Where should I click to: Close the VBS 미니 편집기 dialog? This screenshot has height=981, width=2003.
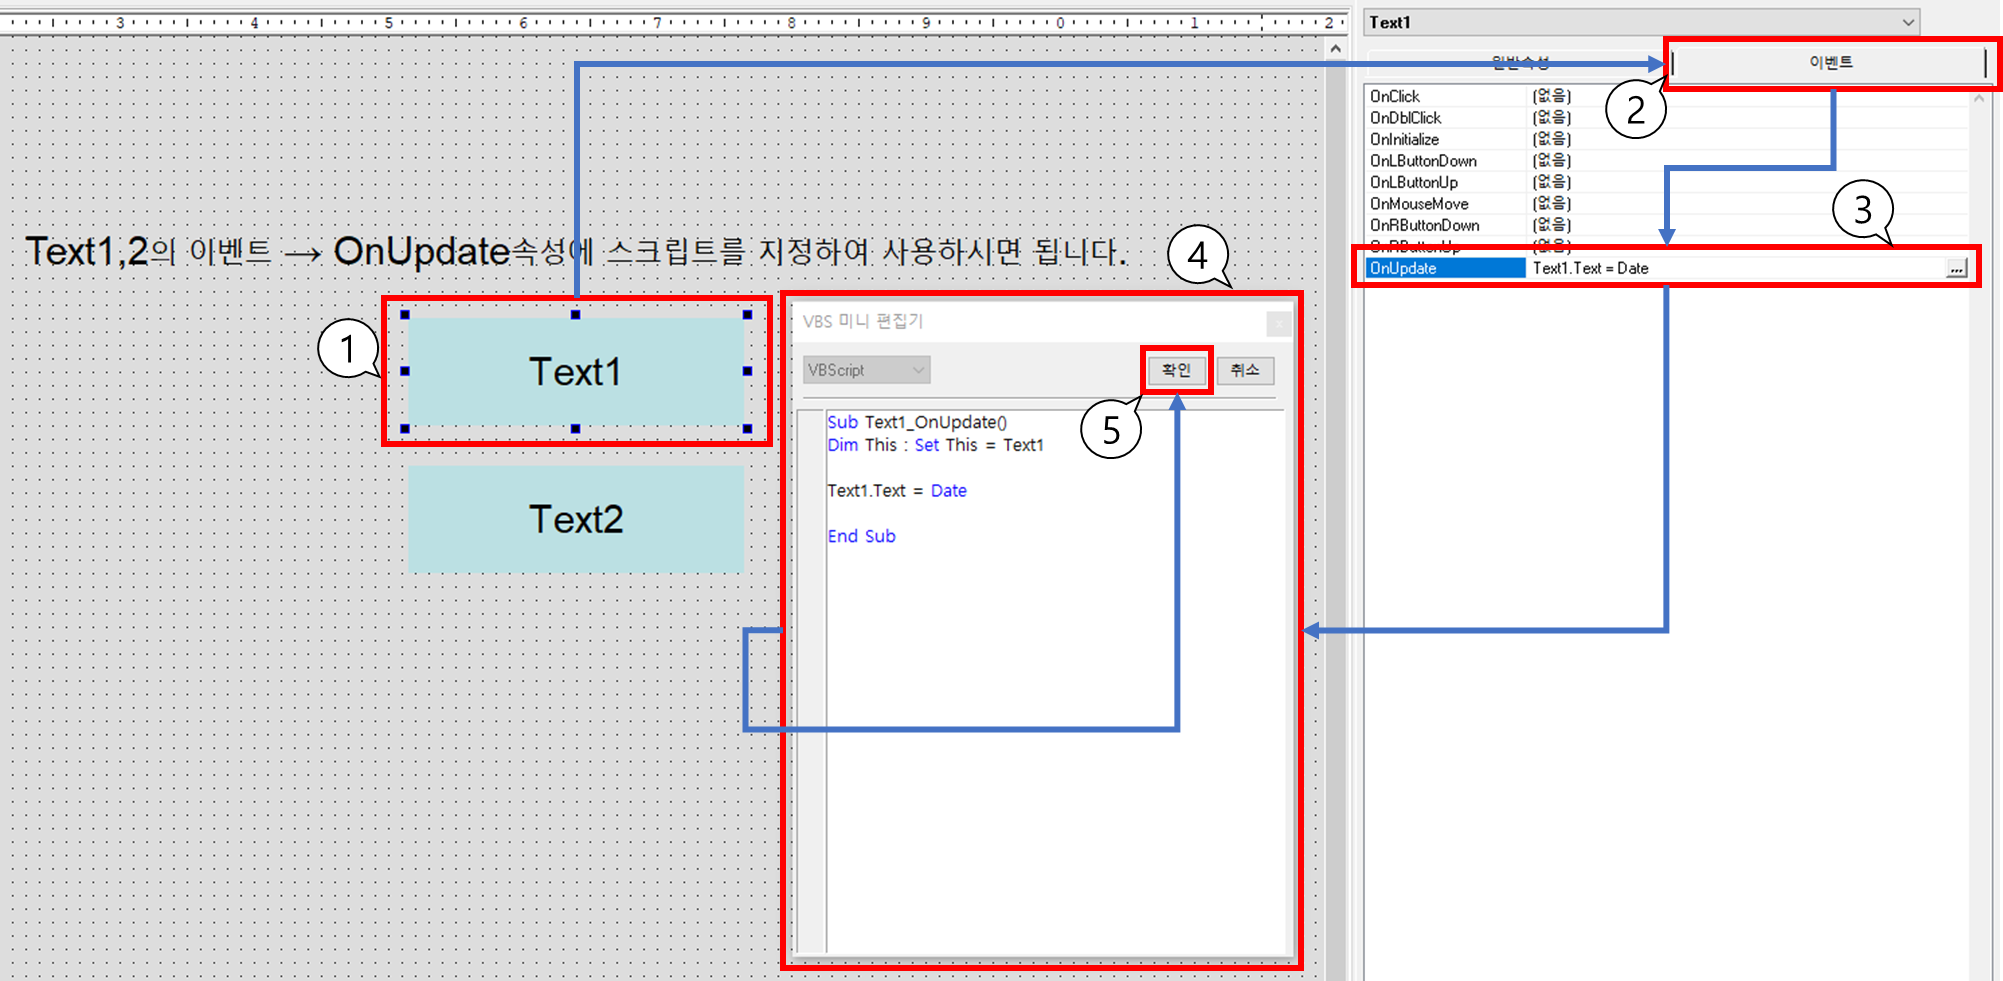pos(1278,323)
